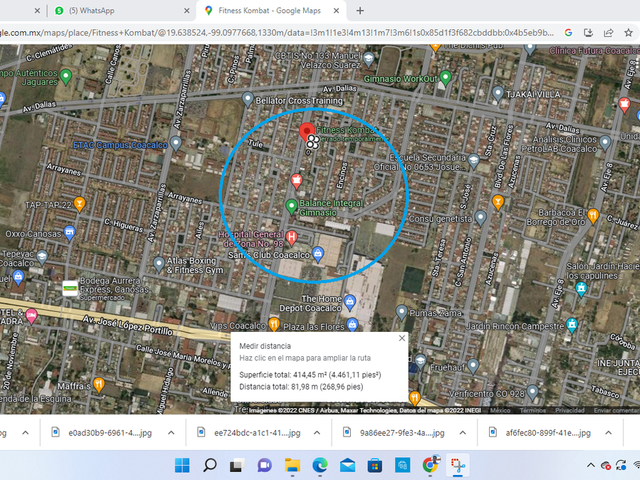Open the Verificentro CO 928 marker
640x480 pixels.
(x=532, y=392)
